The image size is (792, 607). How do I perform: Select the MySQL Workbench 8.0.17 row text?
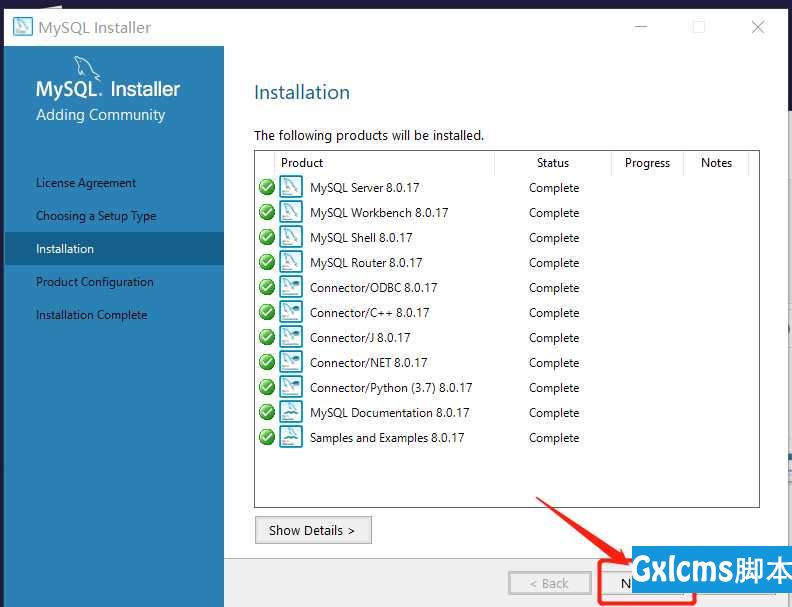(379, 213)
